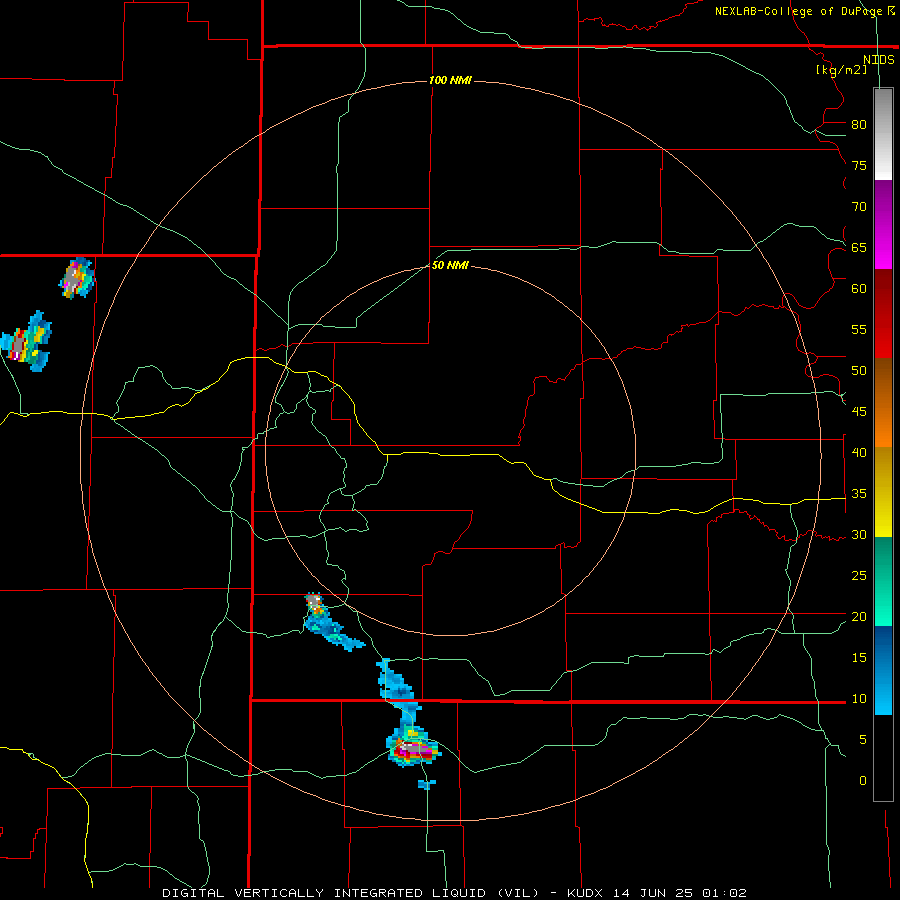Click the 50 value on the color scale
The height and width of the screenshot is (900, 900).
point(859,371)
